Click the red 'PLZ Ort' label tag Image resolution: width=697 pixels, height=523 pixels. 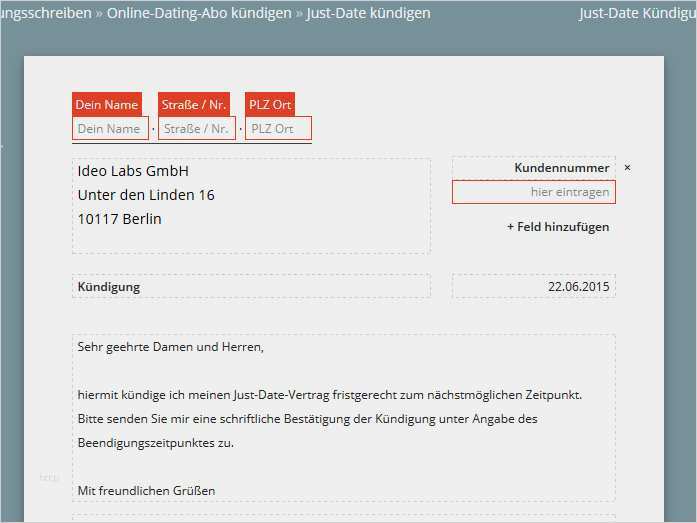click(x=270, y=105)
